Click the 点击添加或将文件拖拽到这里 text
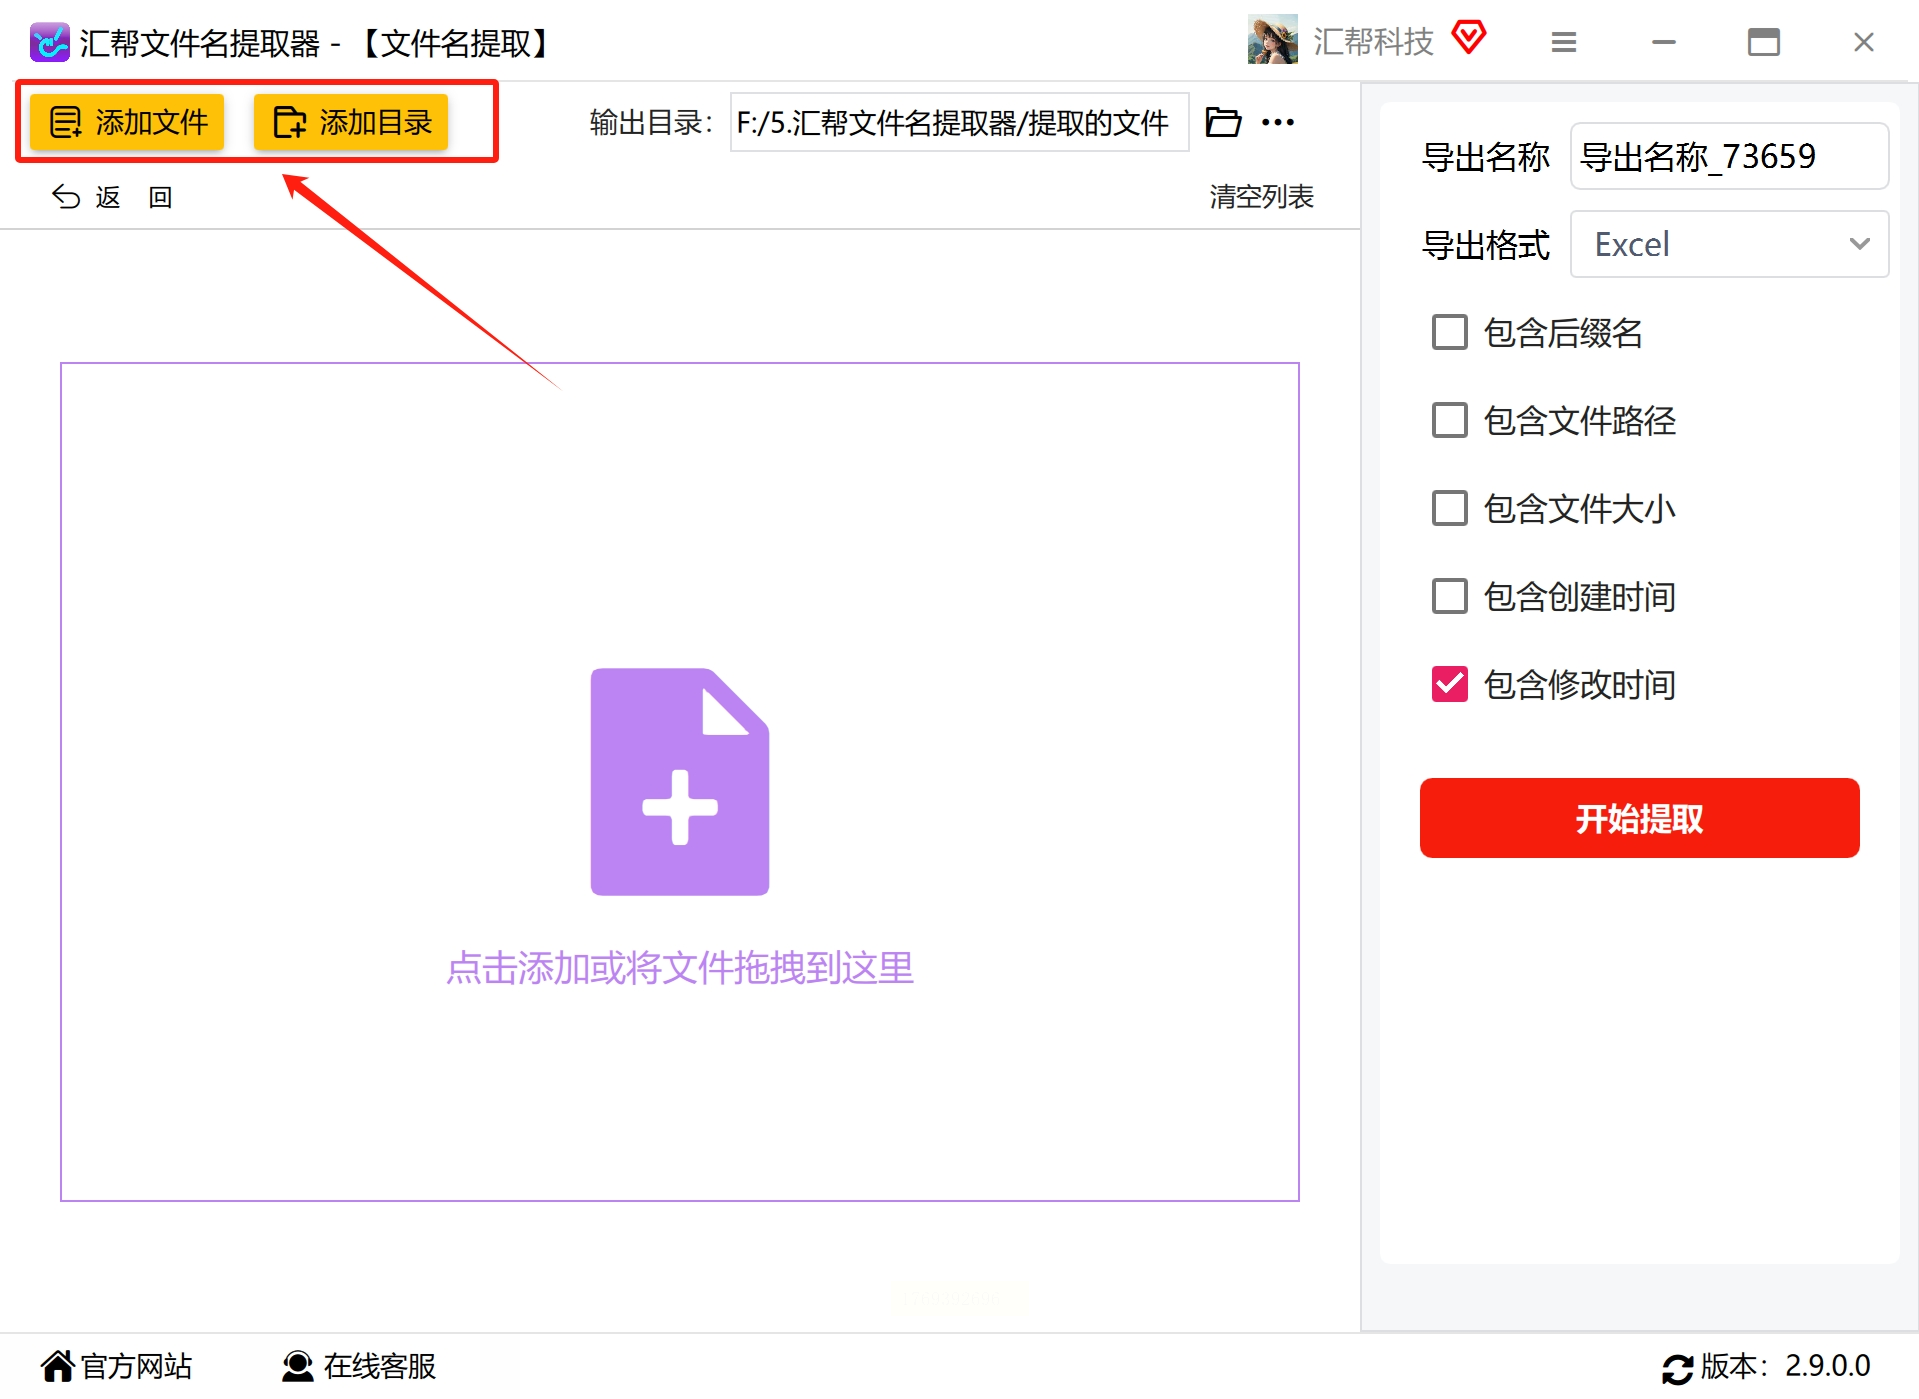Screen dimensions: 1919x1399 [680, 968]
